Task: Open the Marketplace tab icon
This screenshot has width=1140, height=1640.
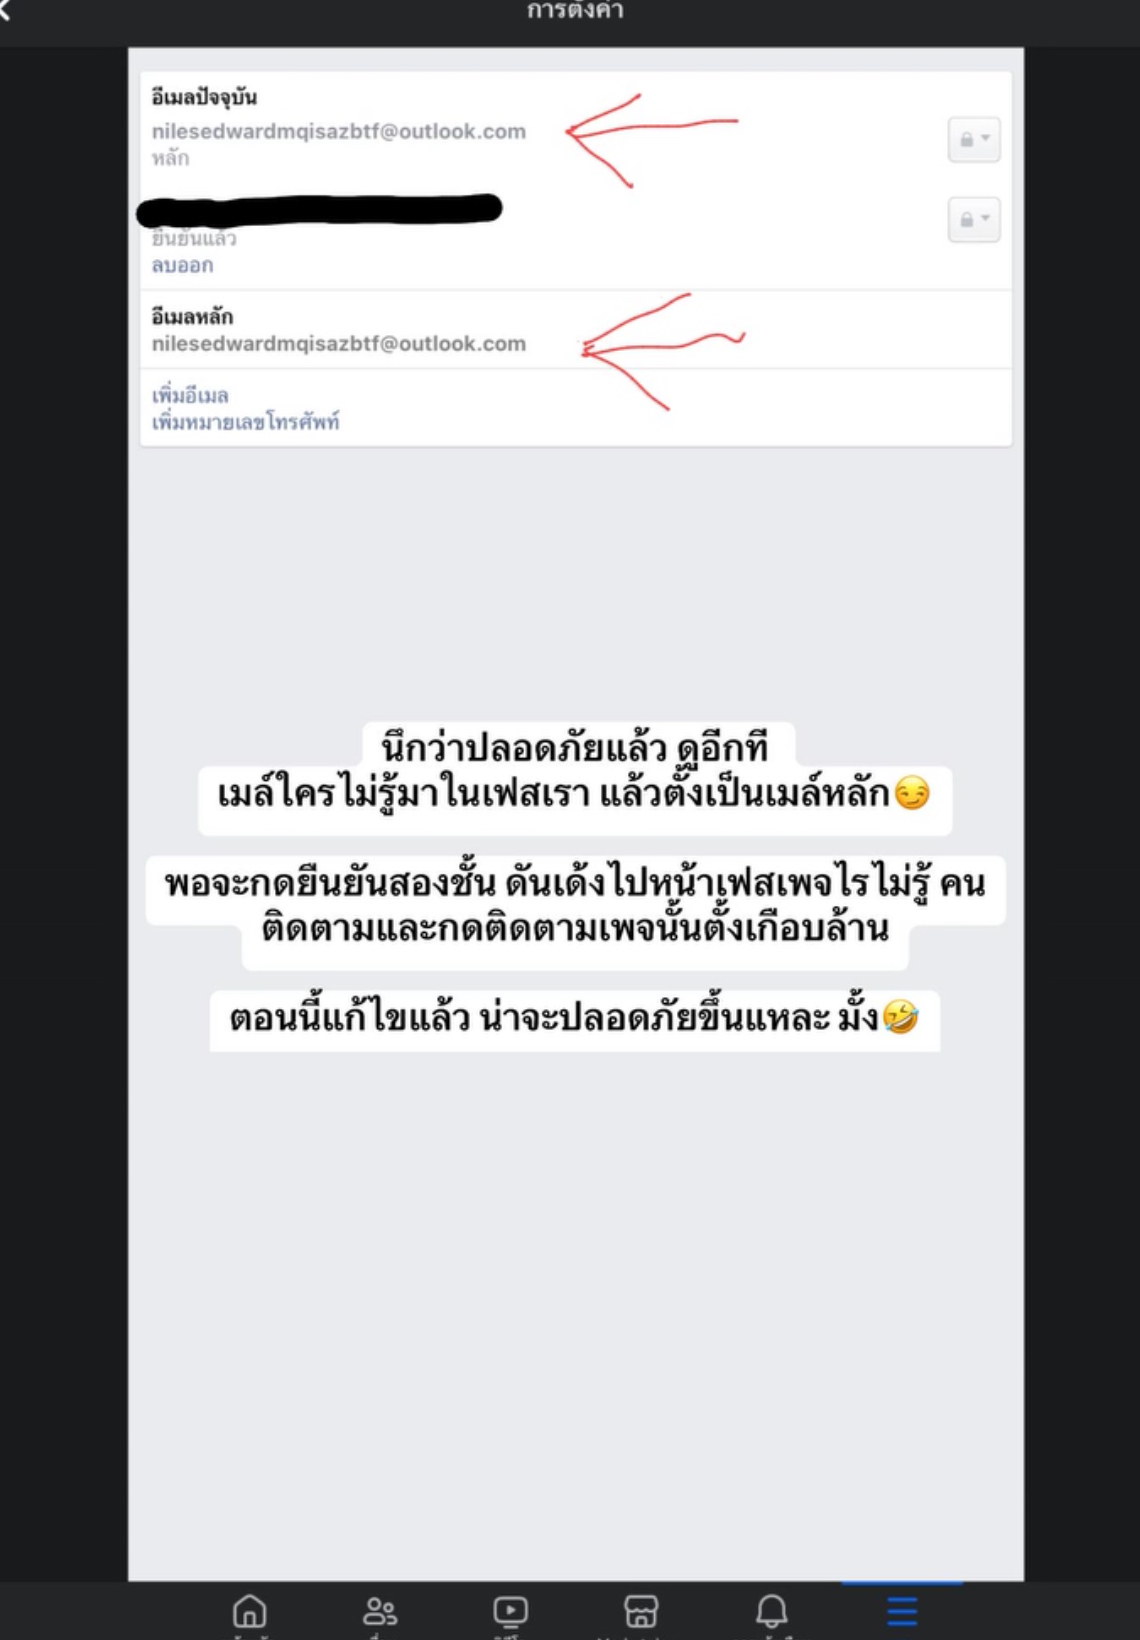Action: [x=641, y=1611]
